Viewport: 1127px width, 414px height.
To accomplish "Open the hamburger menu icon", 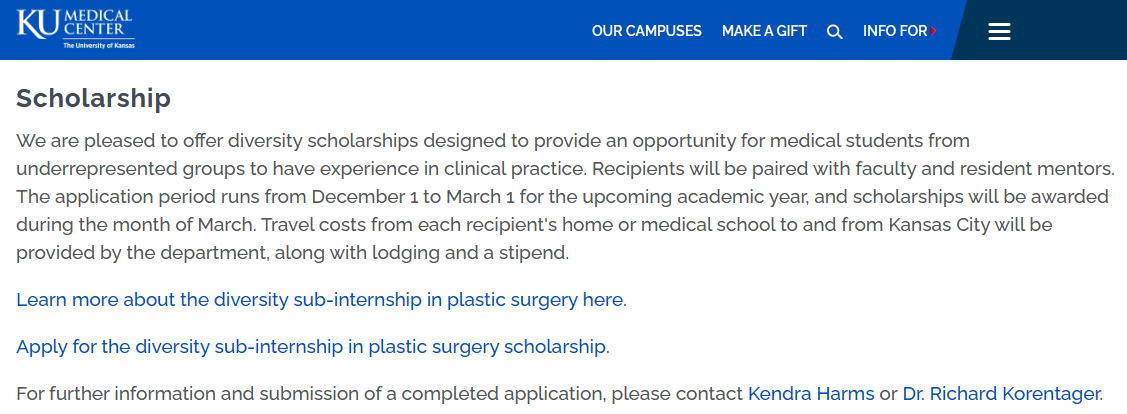I will 999,31.
